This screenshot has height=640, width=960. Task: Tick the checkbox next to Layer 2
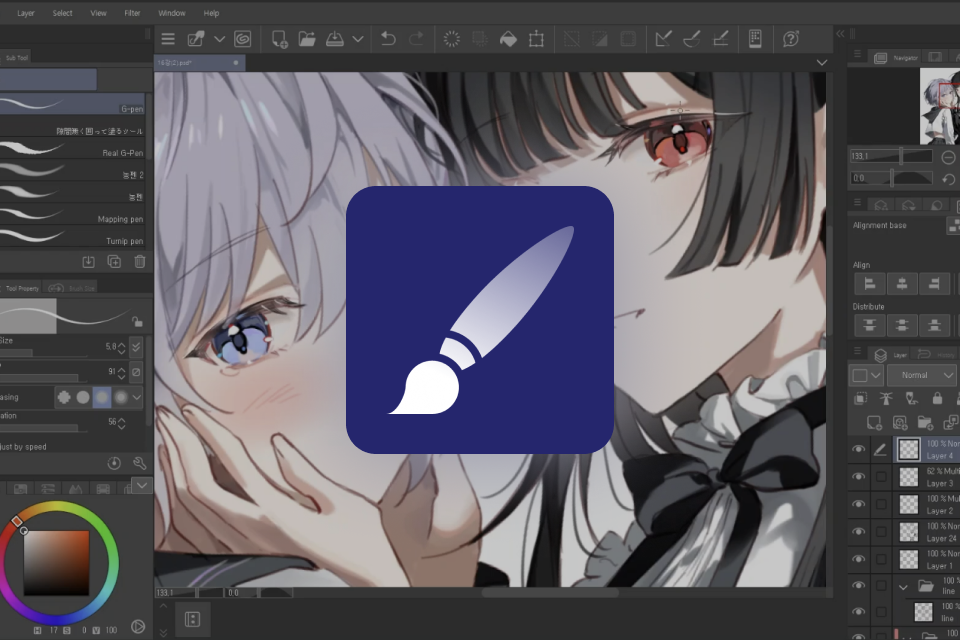click(x=881, y=504)
